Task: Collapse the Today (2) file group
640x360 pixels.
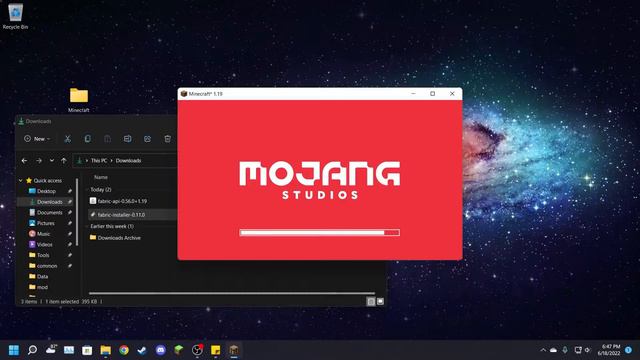Action: 87,190
